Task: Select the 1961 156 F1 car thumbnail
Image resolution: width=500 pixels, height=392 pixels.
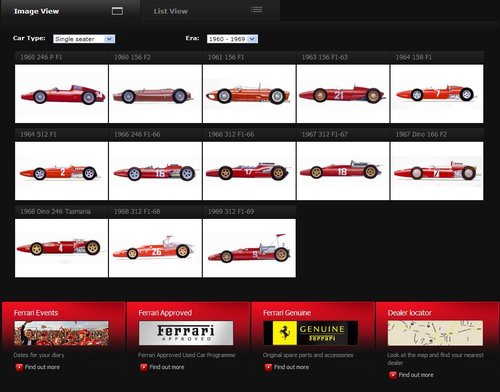Action: (249, 94)
